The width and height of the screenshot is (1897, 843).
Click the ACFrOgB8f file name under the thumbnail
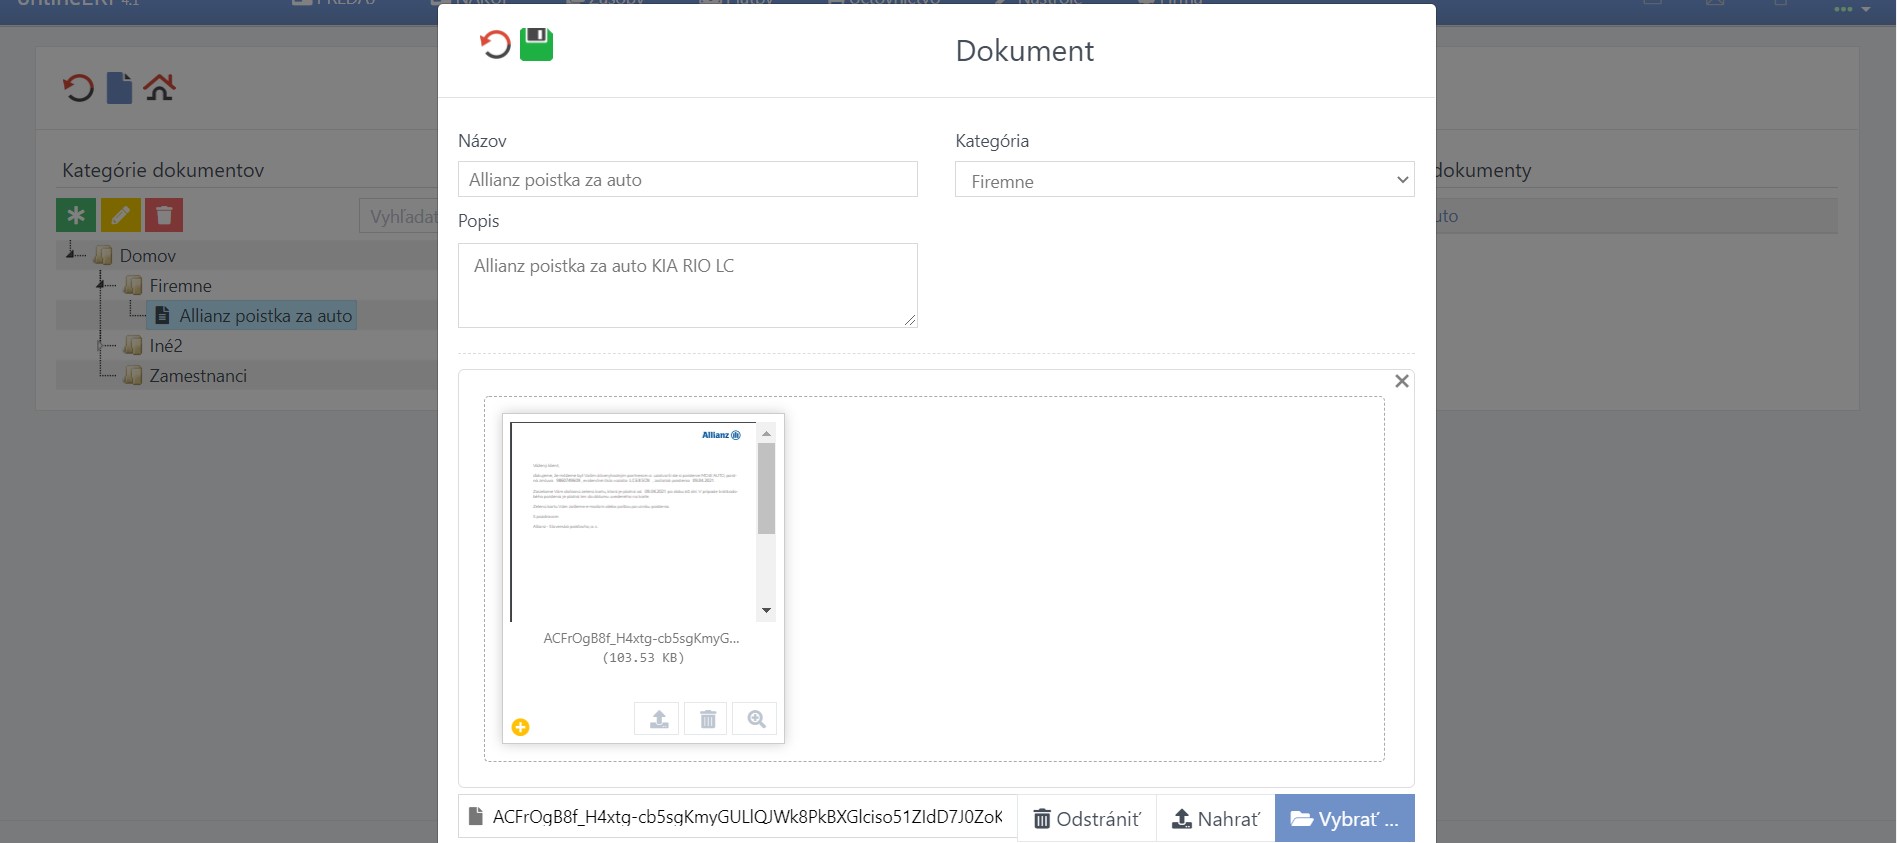(641, 638)
